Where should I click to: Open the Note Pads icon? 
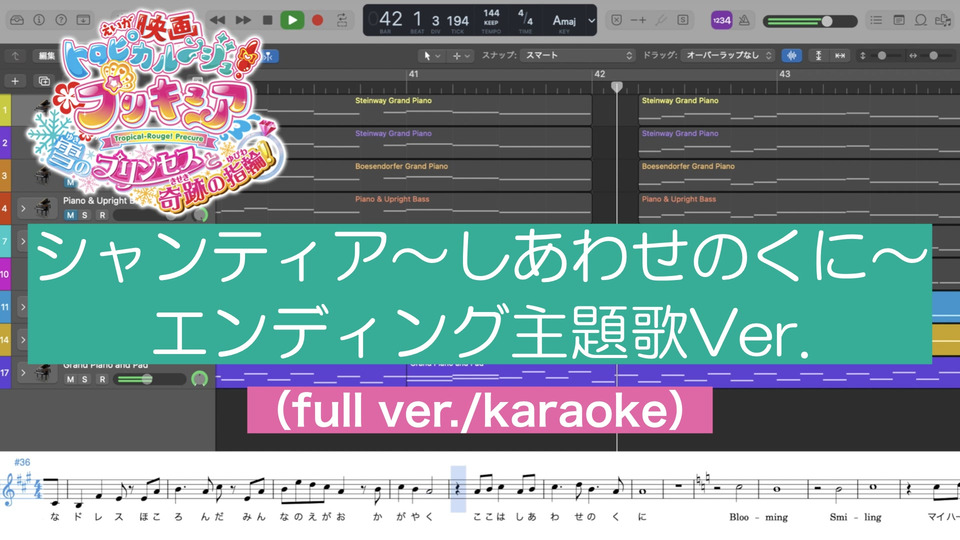898,20
